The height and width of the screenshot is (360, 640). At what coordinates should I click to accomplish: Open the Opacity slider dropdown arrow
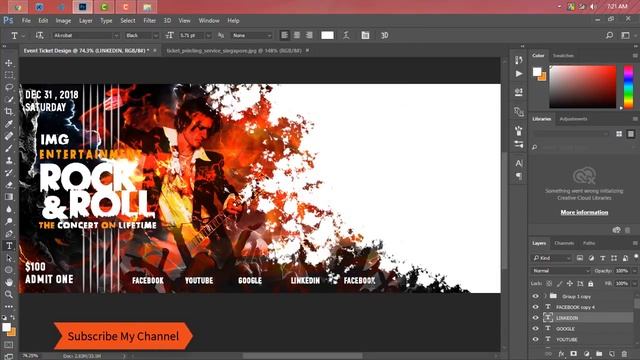(634, 271)
